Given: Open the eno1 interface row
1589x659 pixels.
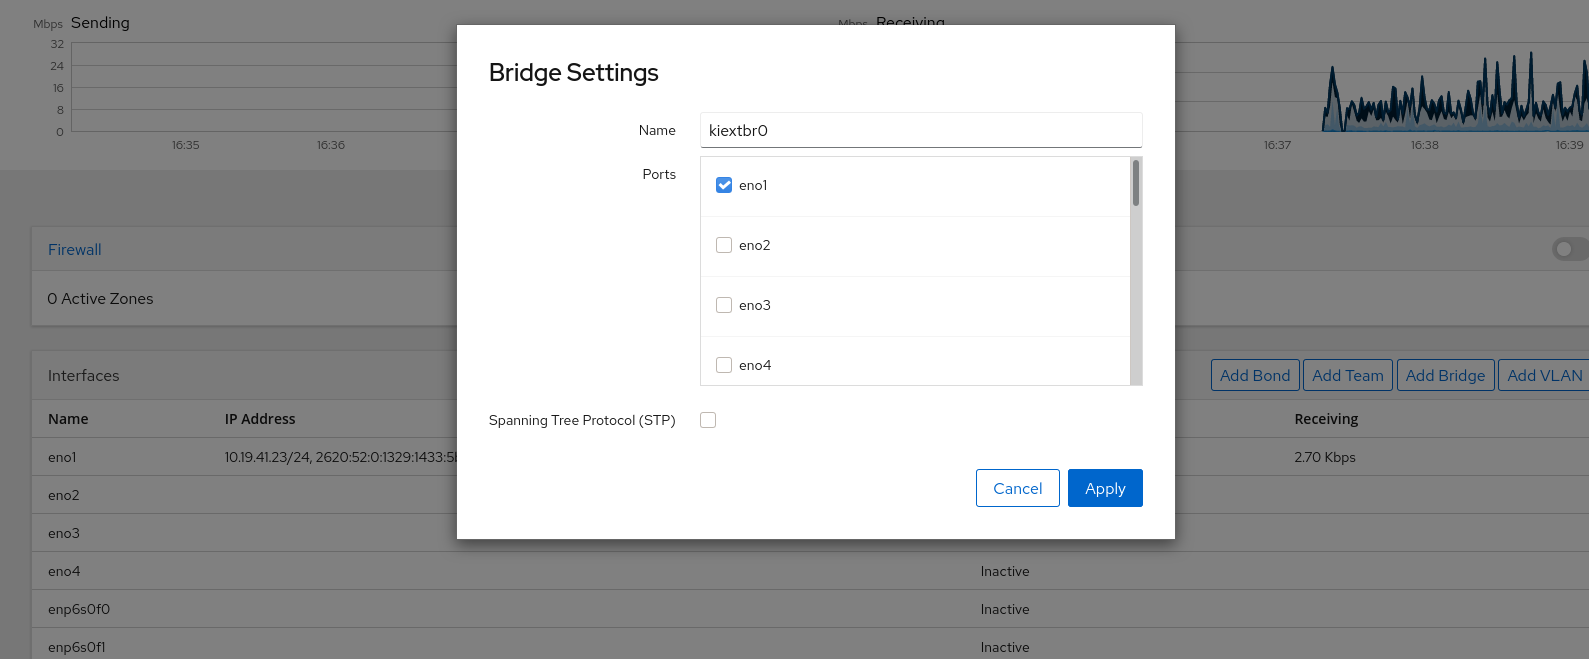Looking at the screenshot, I should tap(810, 457).
